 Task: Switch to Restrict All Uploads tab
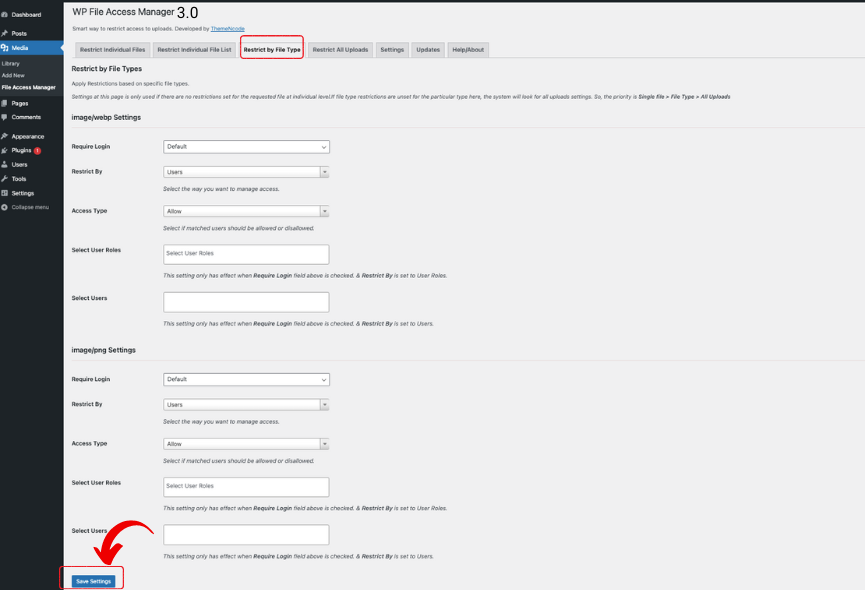click(340, 50)
